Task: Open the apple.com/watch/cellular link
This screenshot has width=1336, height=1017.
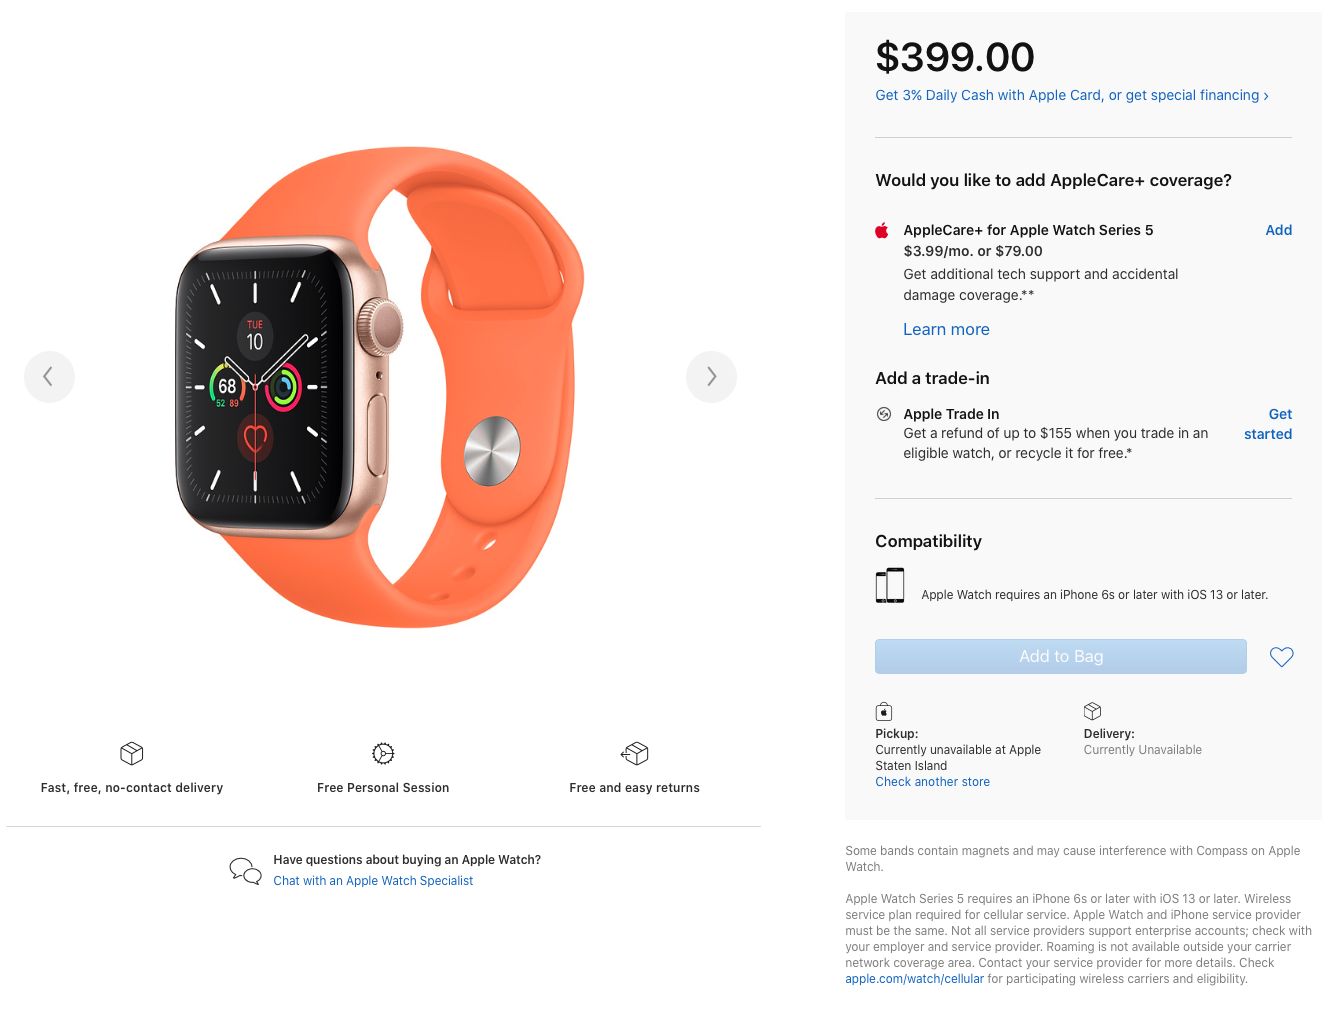Action: tap(914, 979)
